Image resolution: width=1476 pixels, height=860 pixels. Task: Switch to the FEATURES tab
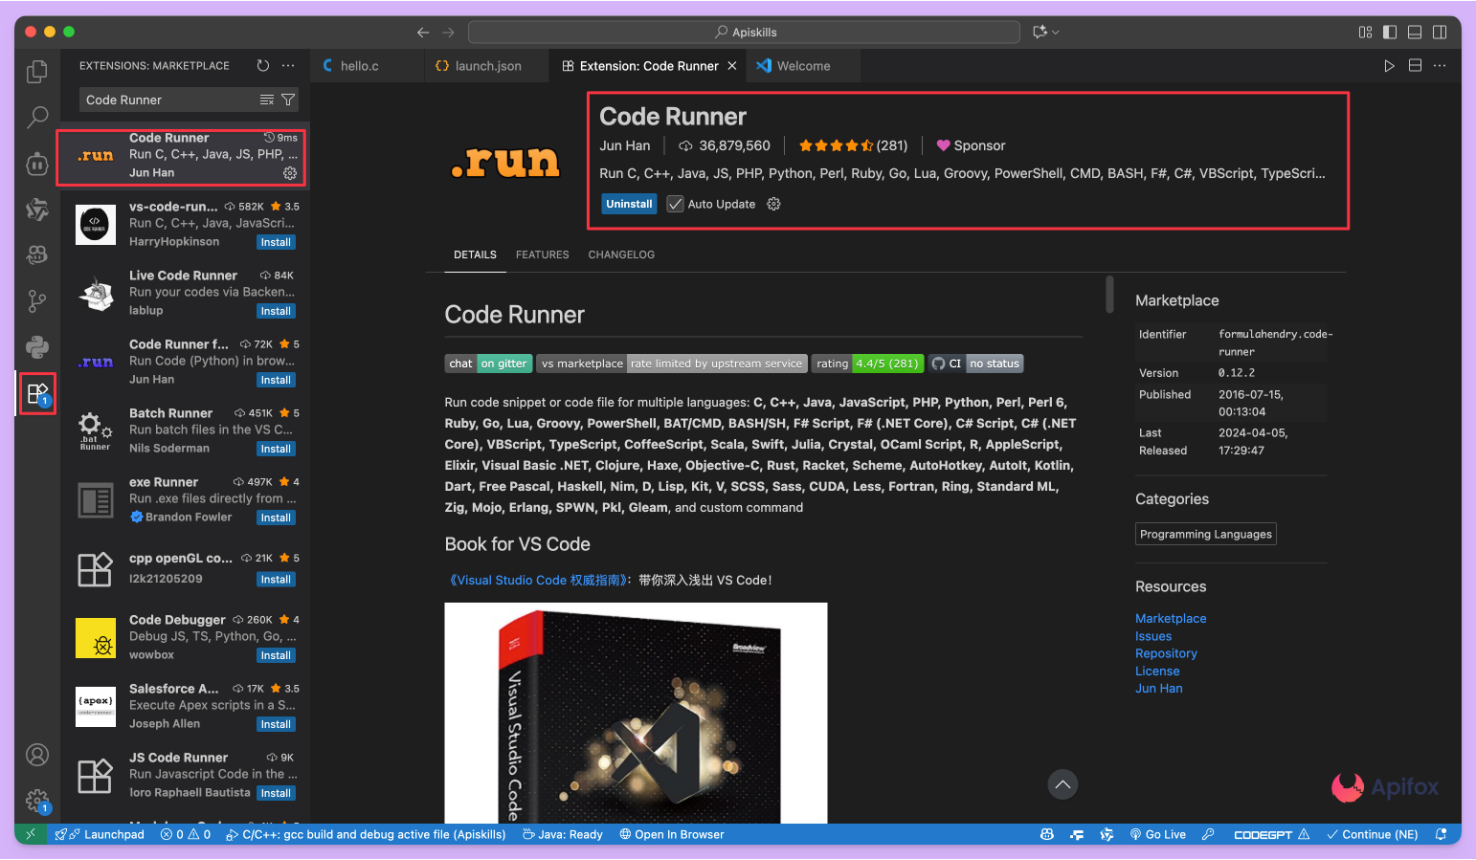coord(542,255)
